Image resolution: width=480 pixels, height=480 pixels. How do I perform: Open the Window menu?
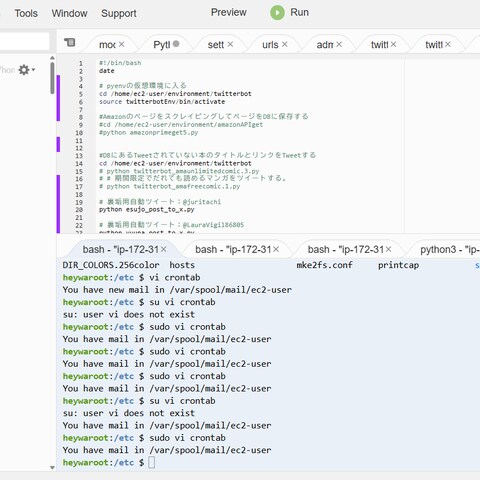(x=69, y=13)
